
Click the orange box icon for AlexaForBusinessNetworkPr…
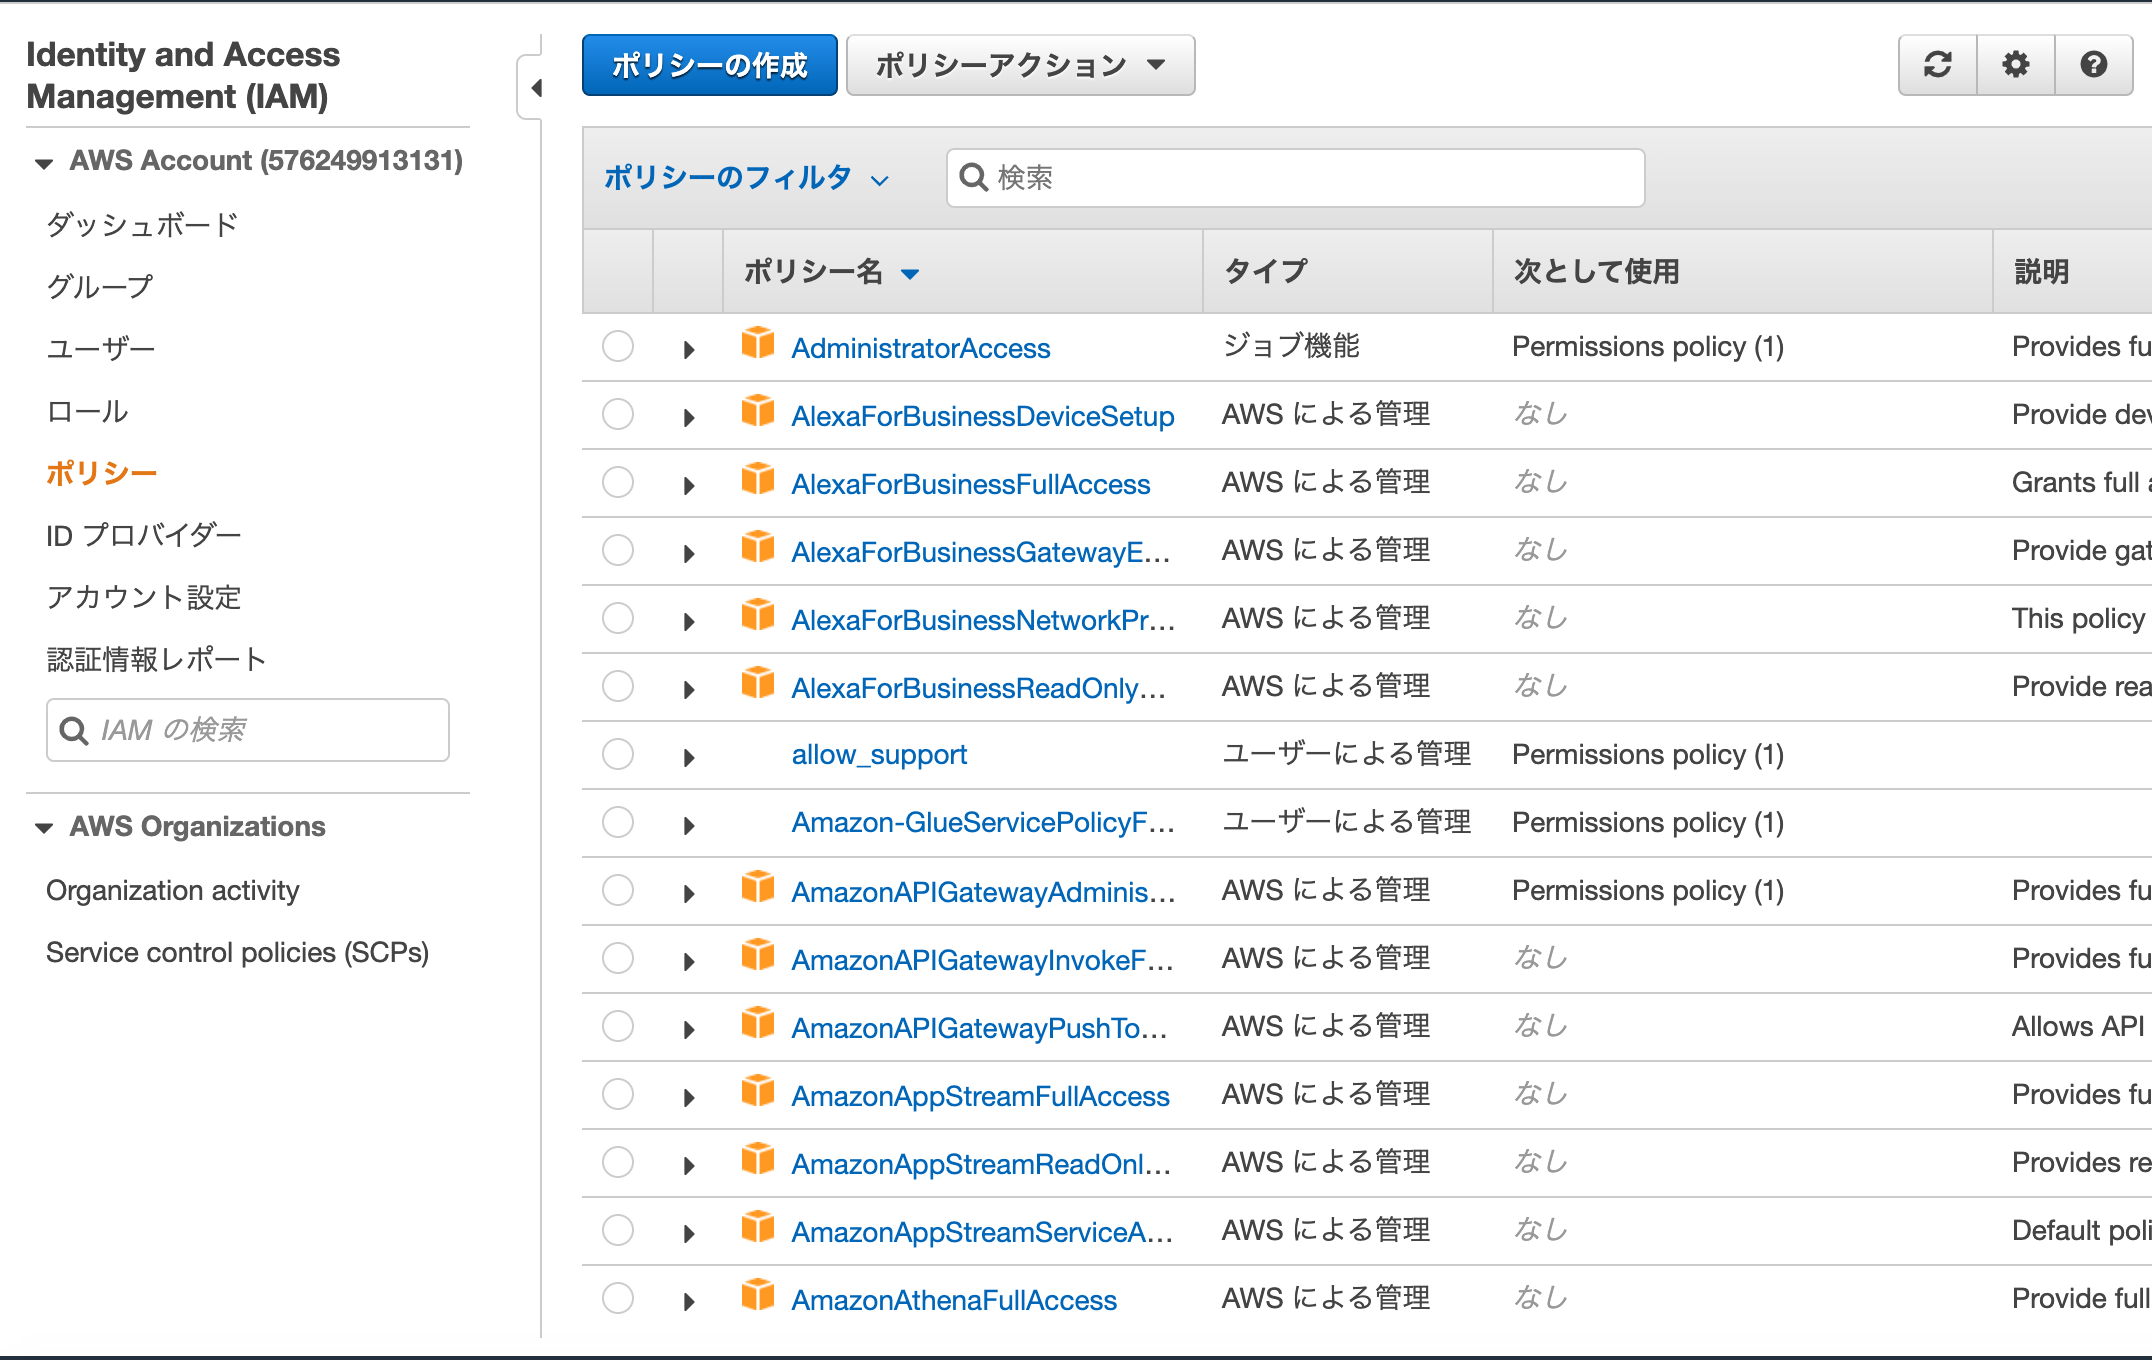[x=758, y=614]
